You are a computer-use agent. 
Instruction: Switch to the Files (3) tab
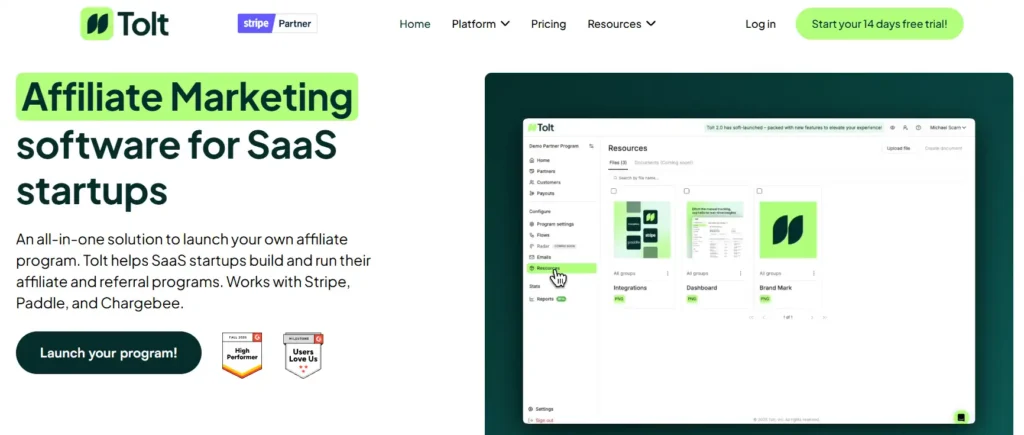pyautogui.click(x=618, y=163)
